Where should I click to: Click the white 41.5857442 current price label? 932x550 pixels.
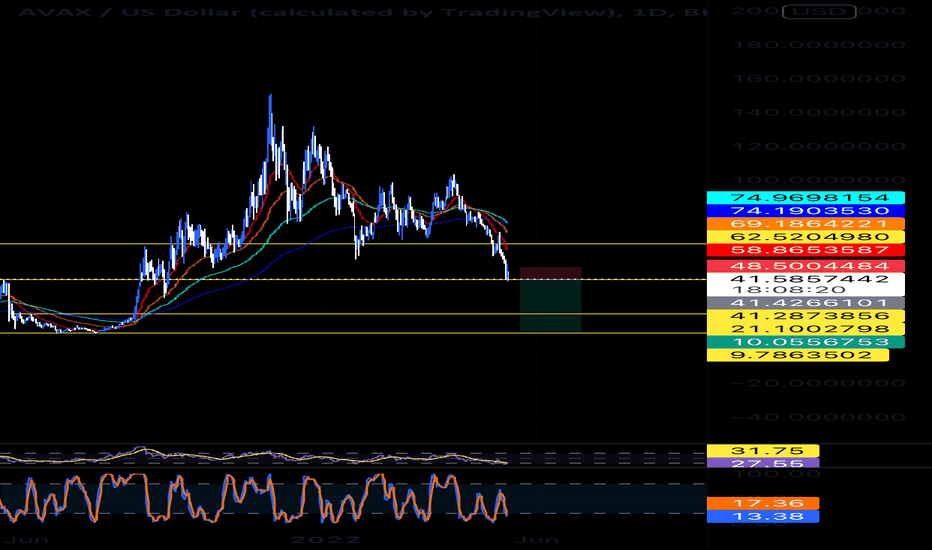tap(810, 279)
